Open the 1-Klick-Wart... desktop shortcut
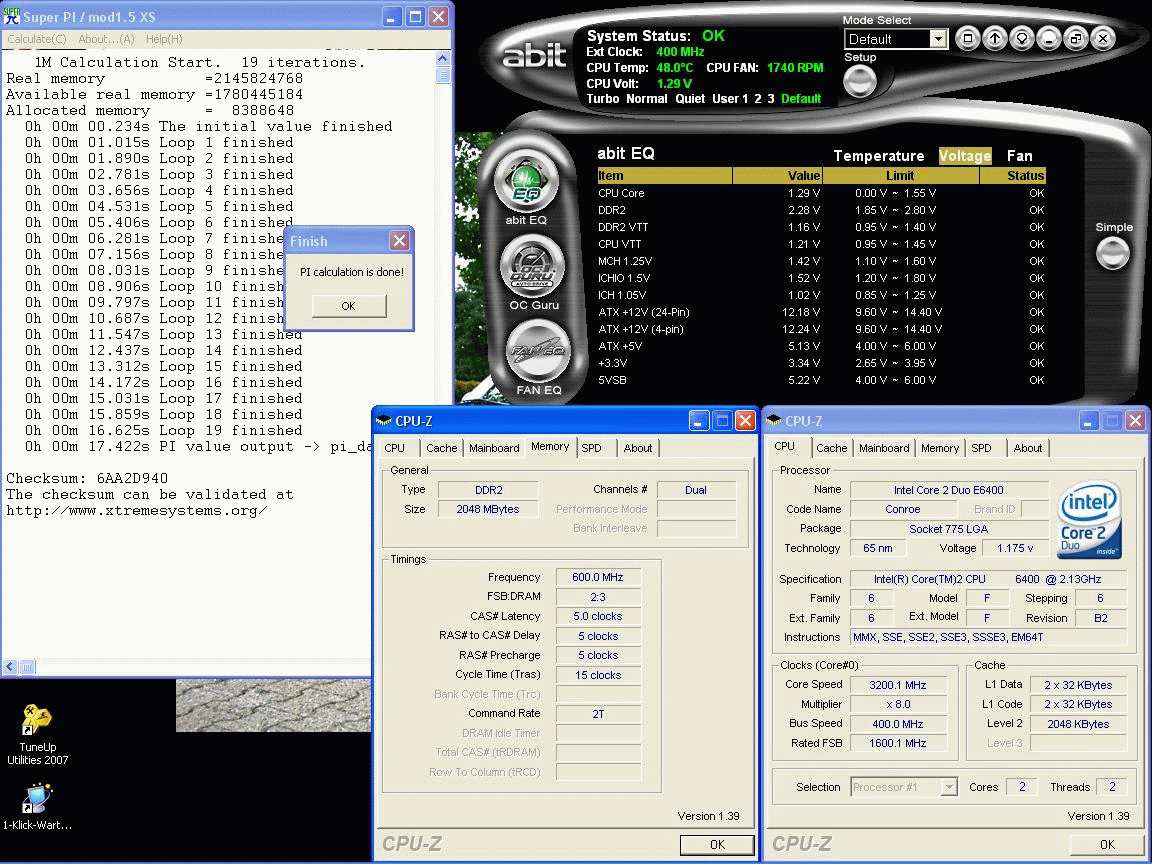This screenshot has width=1152, height=864. (x=37, y=807)
